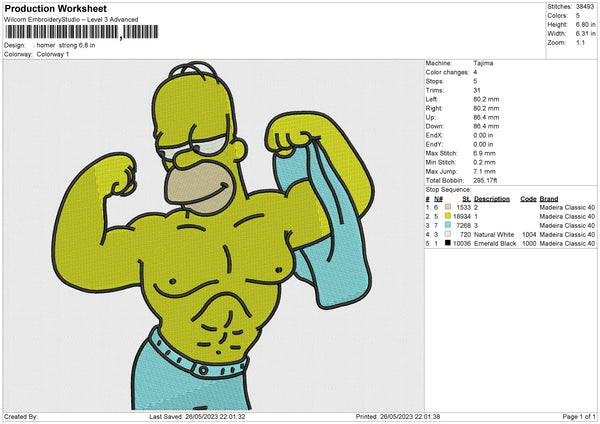Click the Machine value Tajima
Screen dimensions: 600x424
(483, 63)
